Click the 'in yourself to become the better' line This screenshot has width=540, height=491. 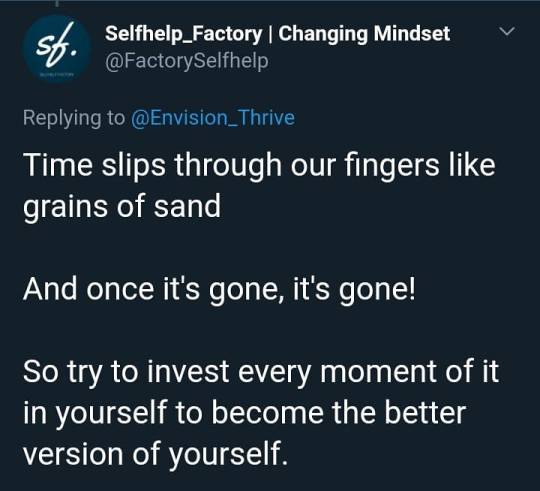[x=245, y=413]
